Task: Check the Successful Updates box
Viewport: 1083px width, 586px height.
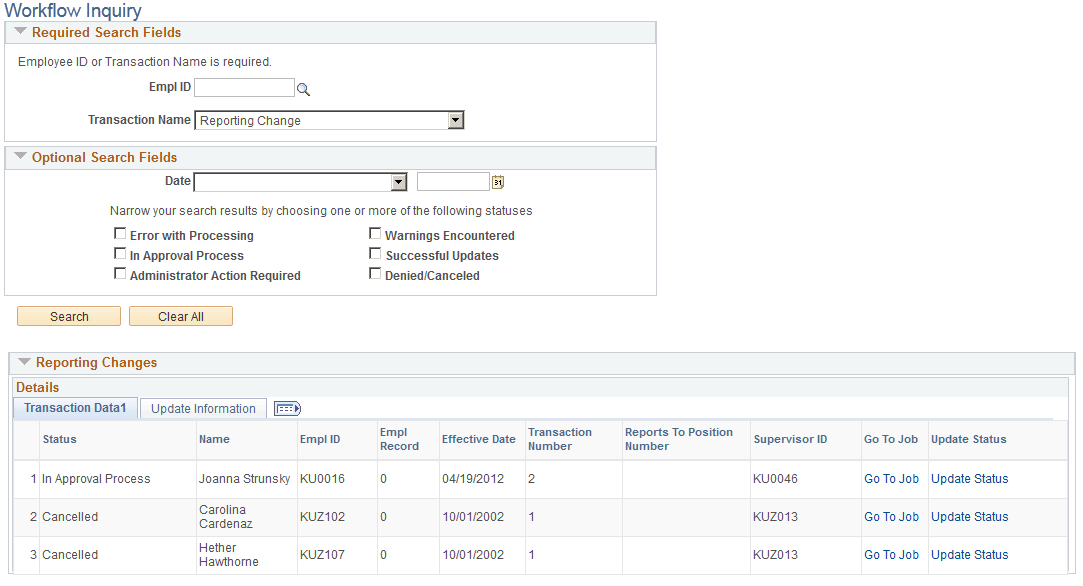Action: pyautogui.click(x=375, y=253)
